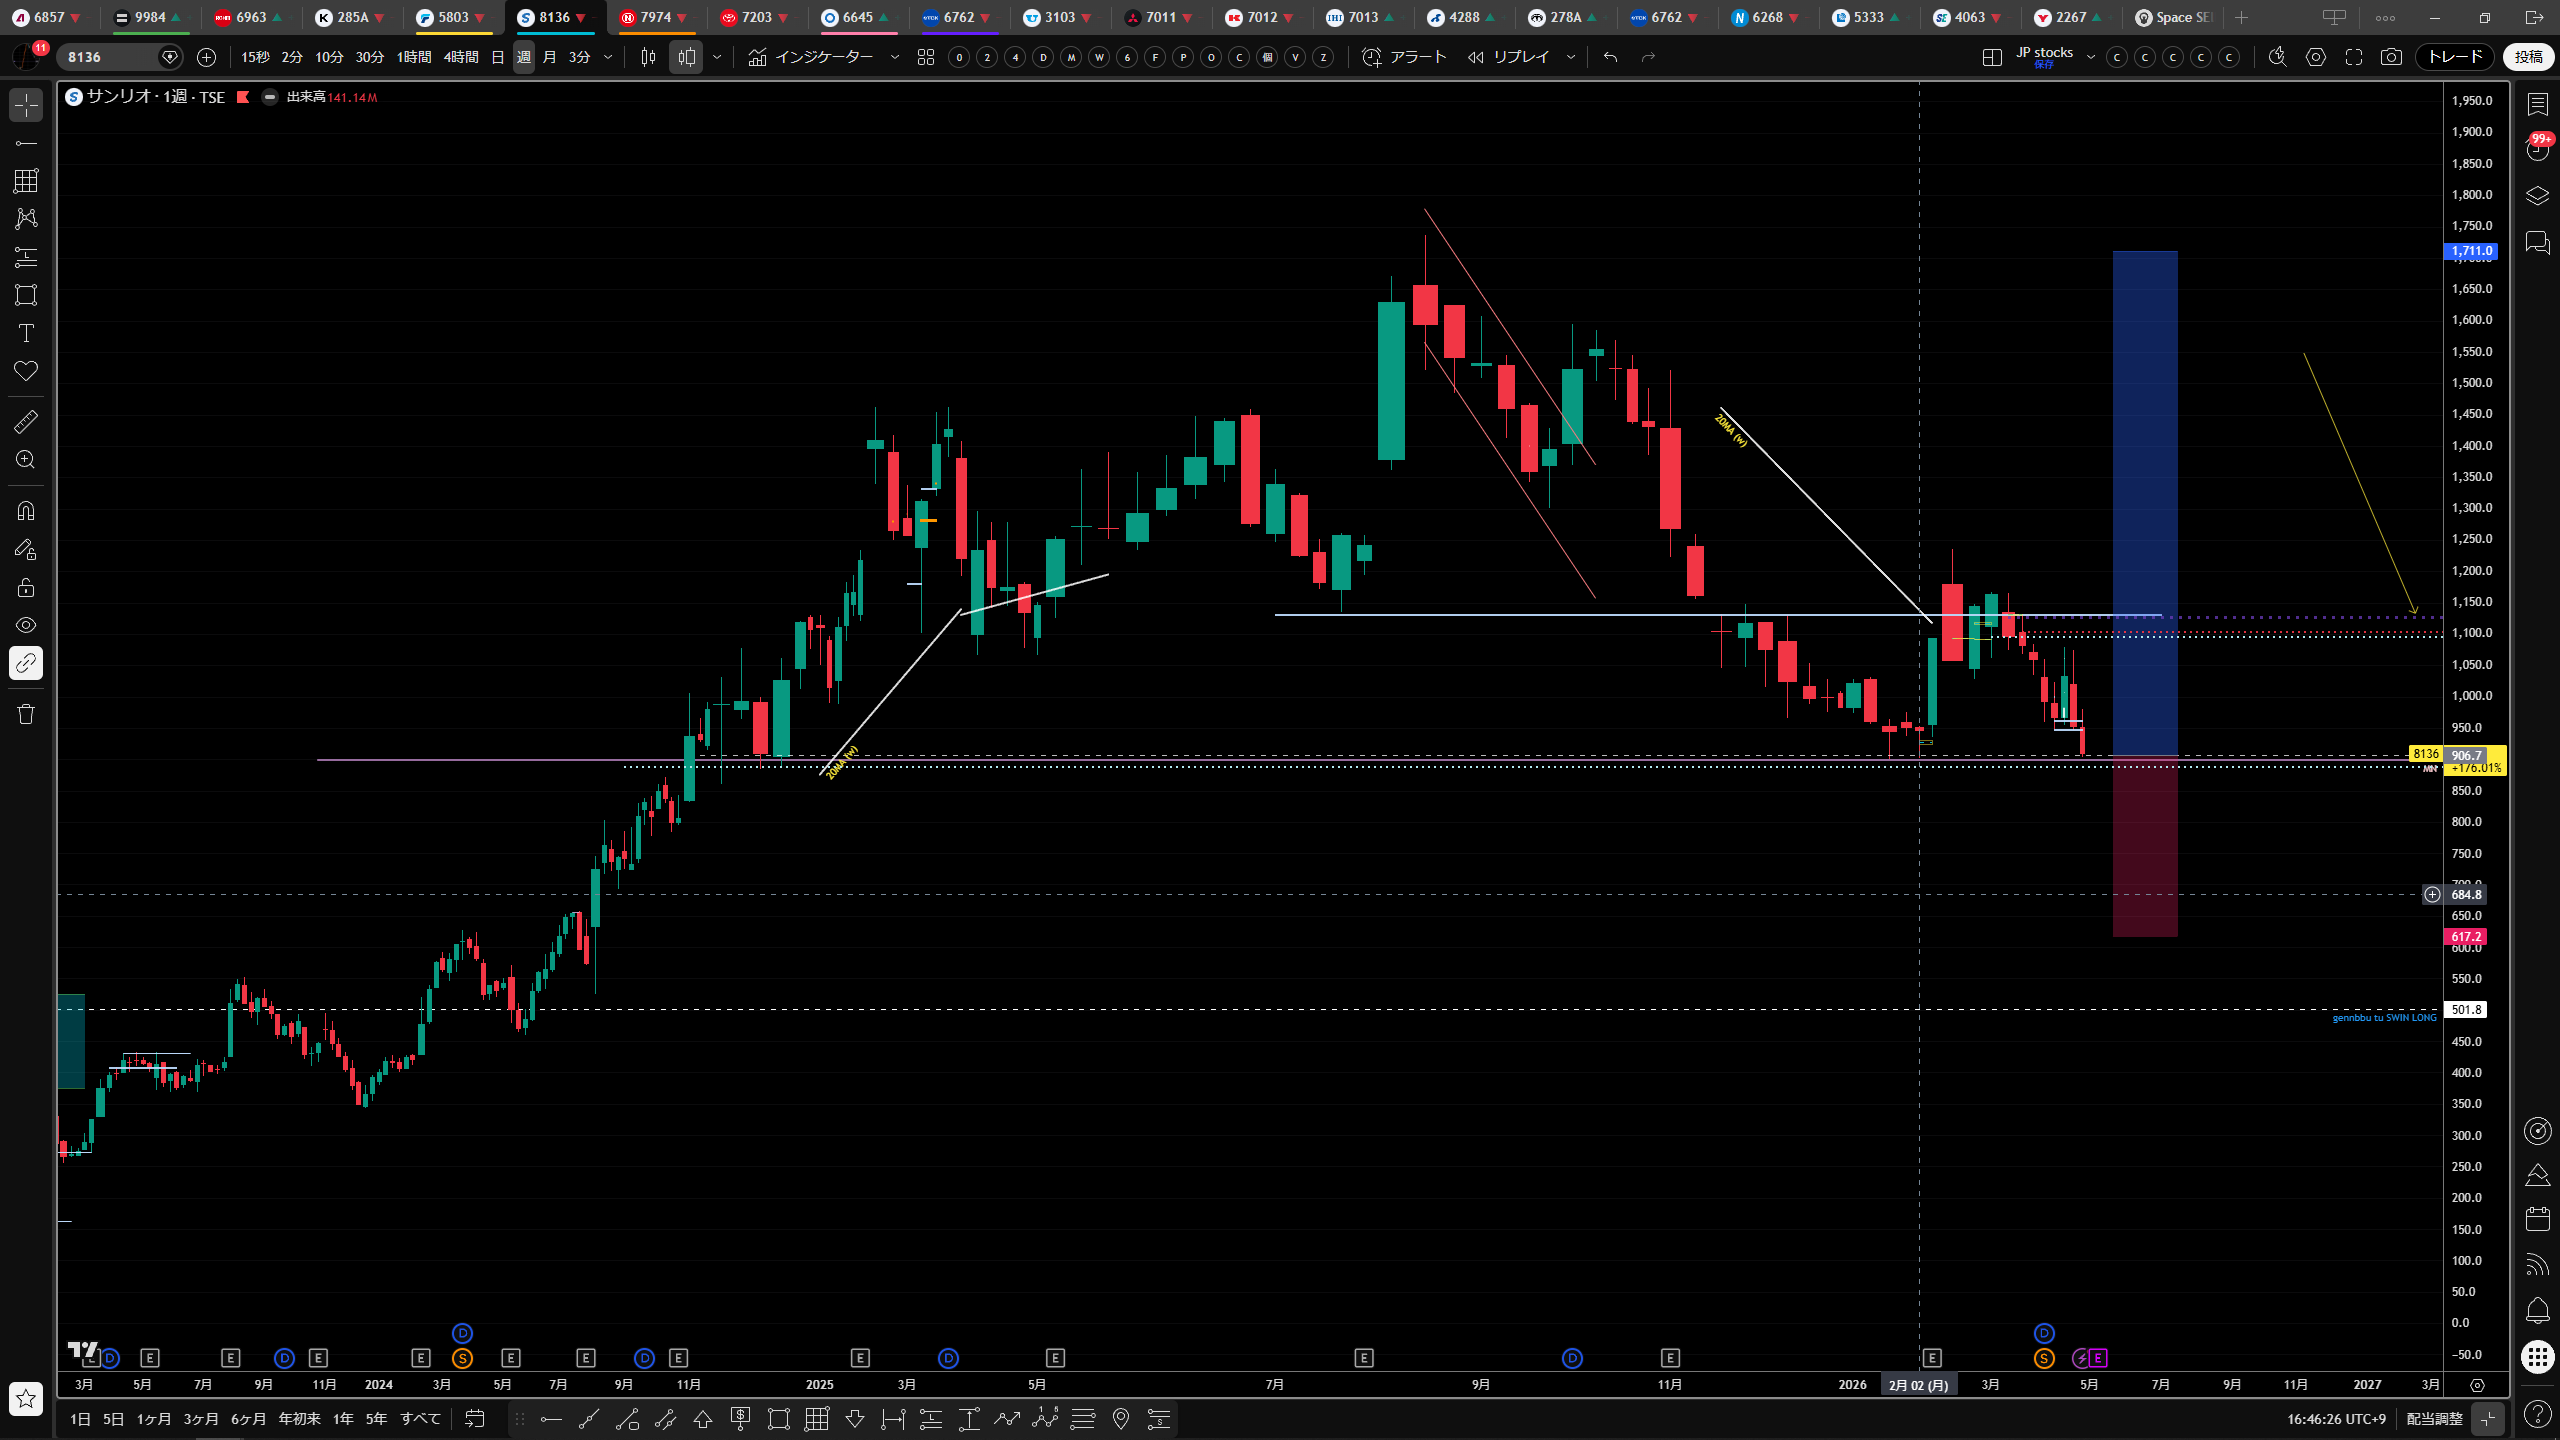
Task: Select the すべて all date range
Action: [x=420, y=1419]
